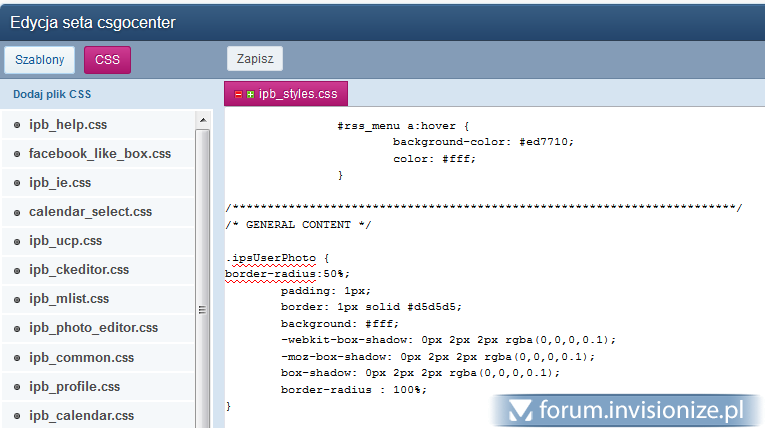Click the bullet icon beside ipb_profile.css
The width and height of the screenshot is (765, 428).
pos(17,386)
